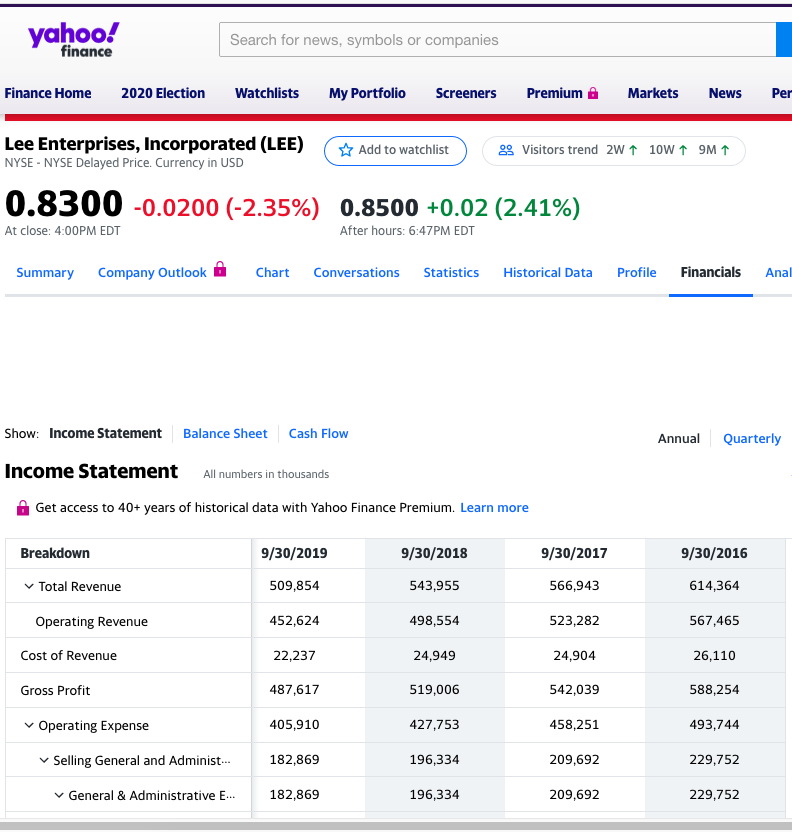Click the star icon in Add to watchlist

[346, 150]
